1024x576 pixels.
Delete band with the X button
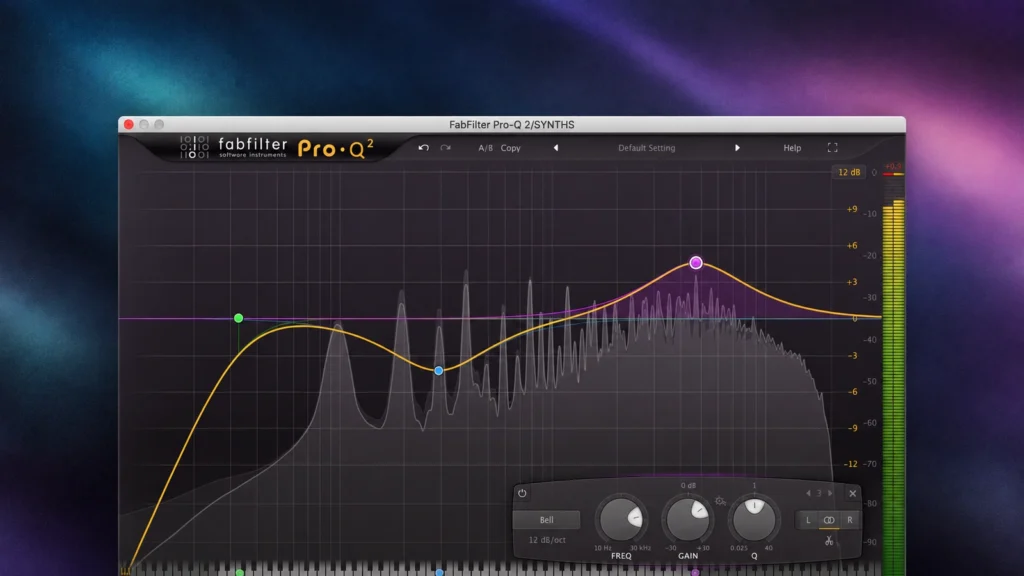point(852,493)
